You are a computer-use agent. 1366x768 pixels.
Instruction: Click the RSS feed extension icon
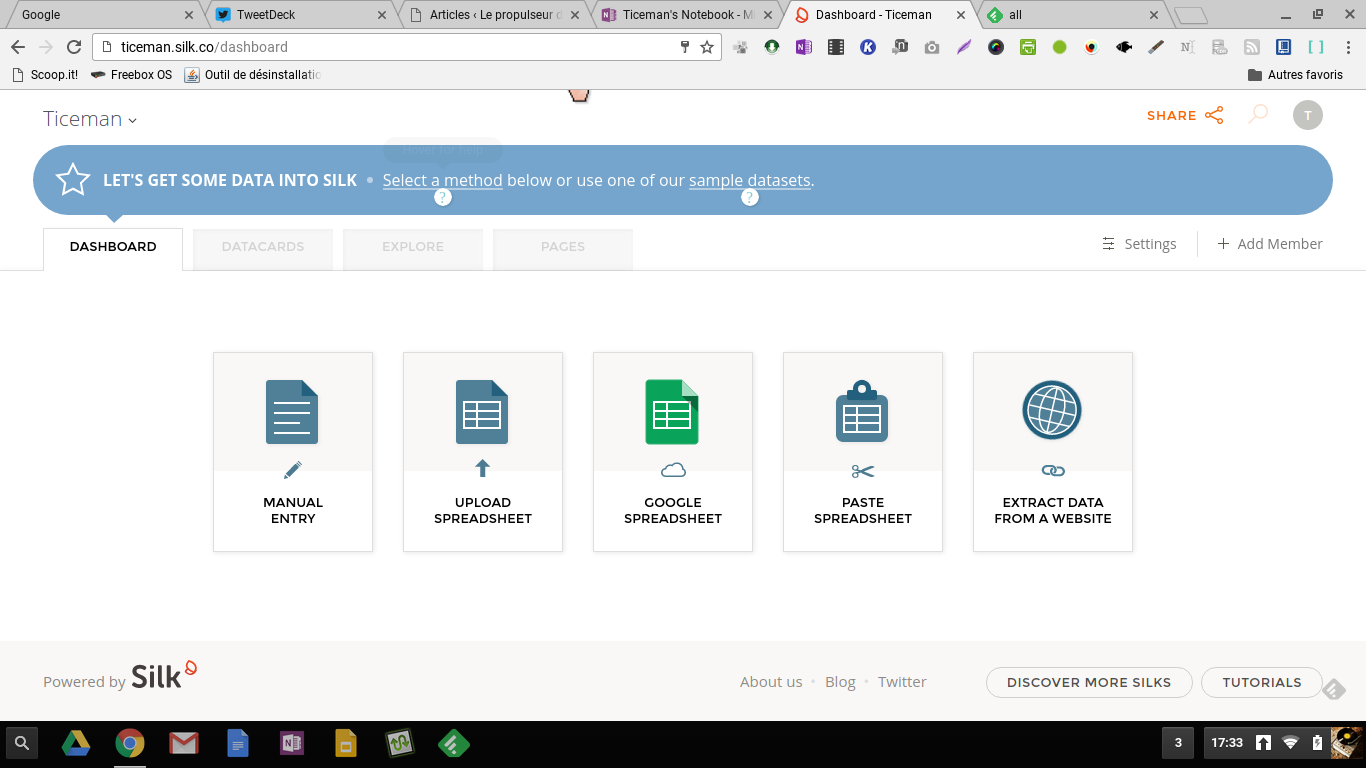(x=1252, y=47)
